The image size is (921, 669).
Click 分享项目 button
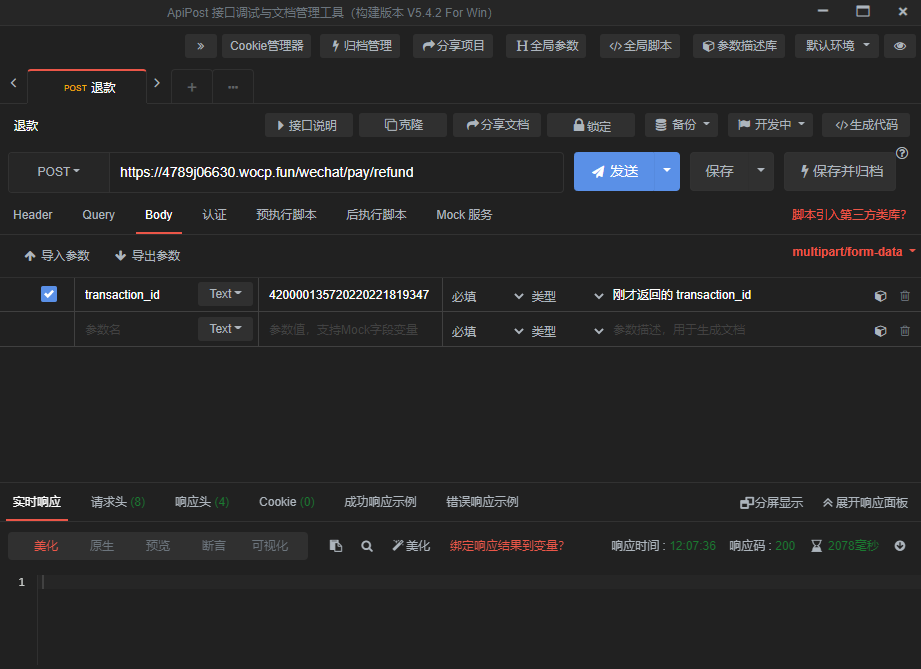pyautogui.click(x=453, y=46)
